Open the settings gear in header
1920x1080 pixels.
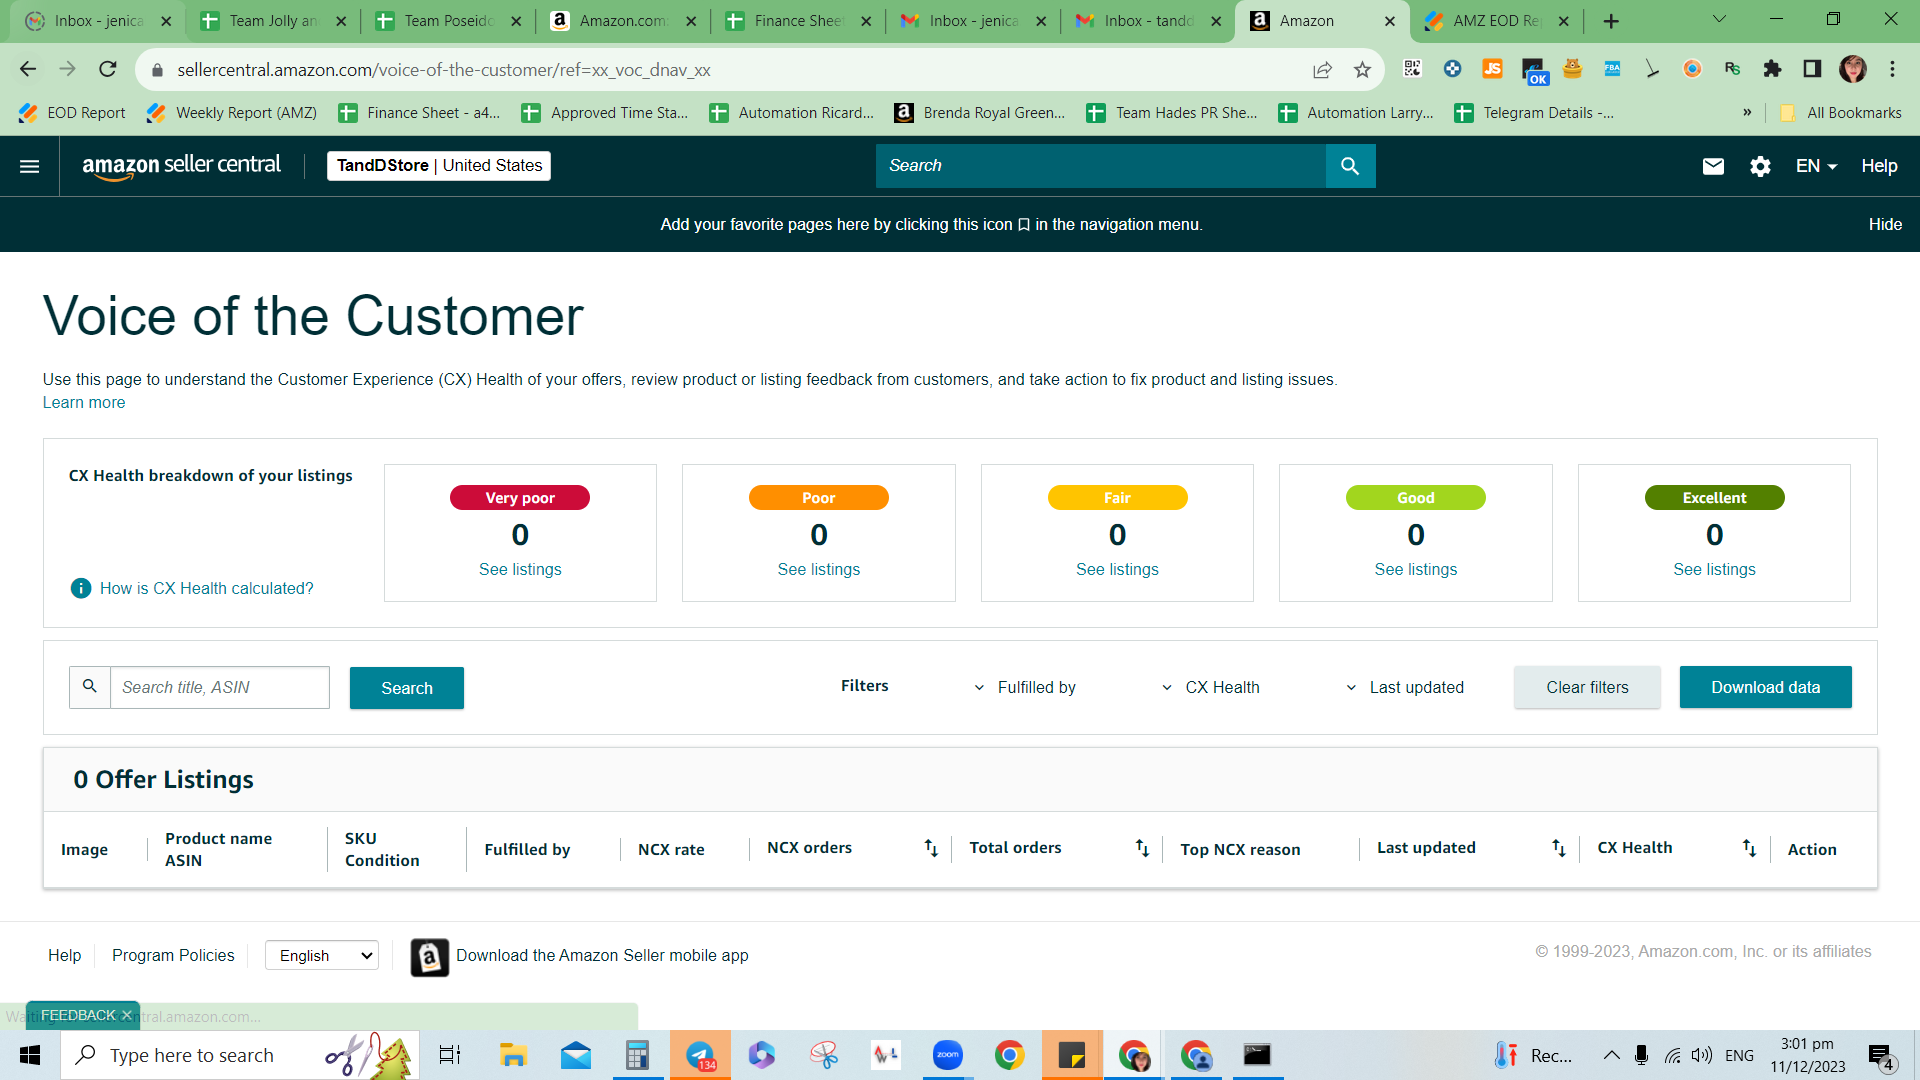[1760, 166]
